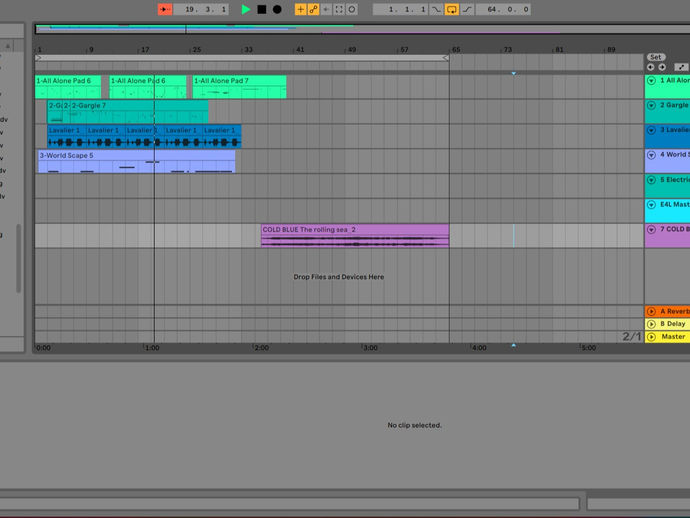Select the 3 Lavalier track header name
The image size is (690, 518).
[x=675, y=130]
